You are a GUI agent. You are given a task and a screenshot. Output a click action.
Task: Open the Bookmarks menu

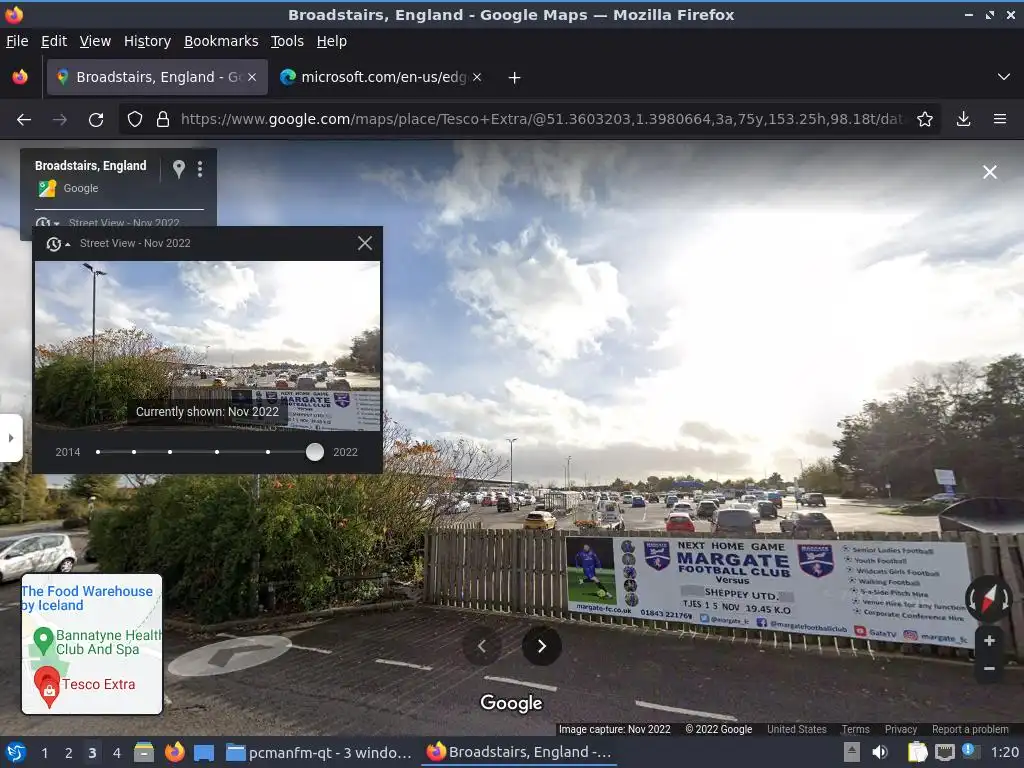221,41
